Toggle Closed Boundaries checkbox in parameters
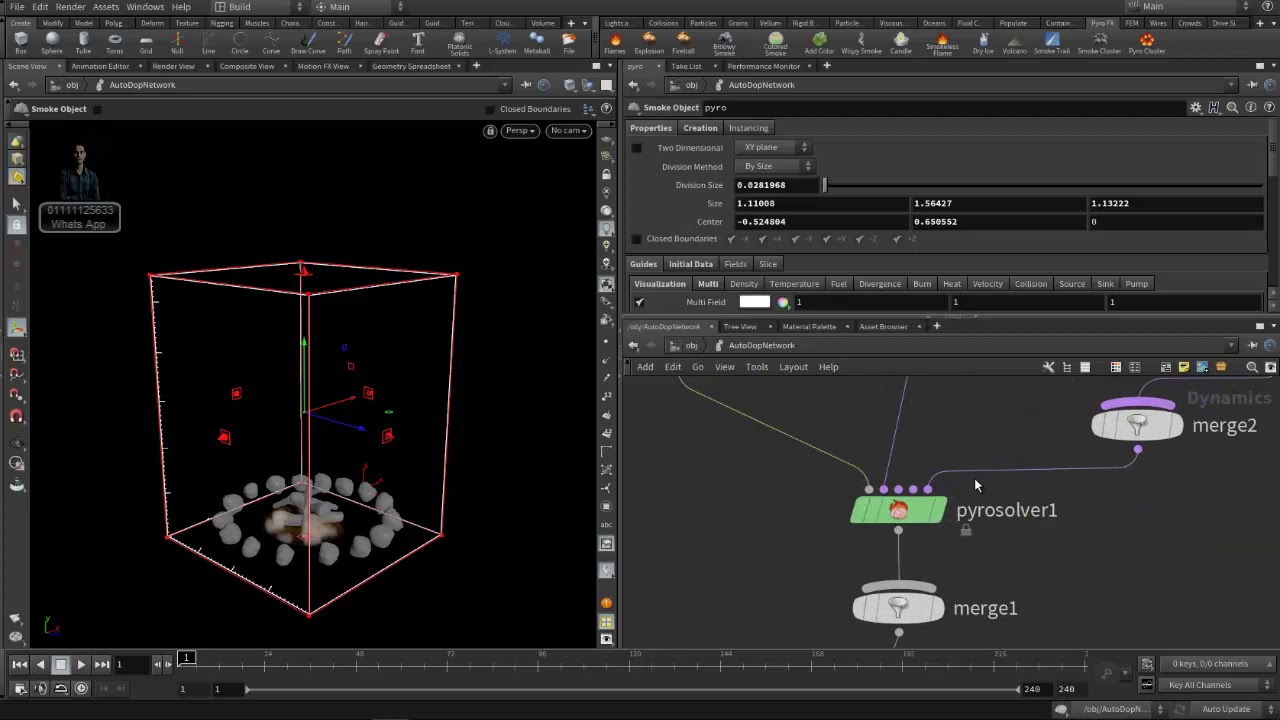The image size is (1280, 720). (636, 239)
